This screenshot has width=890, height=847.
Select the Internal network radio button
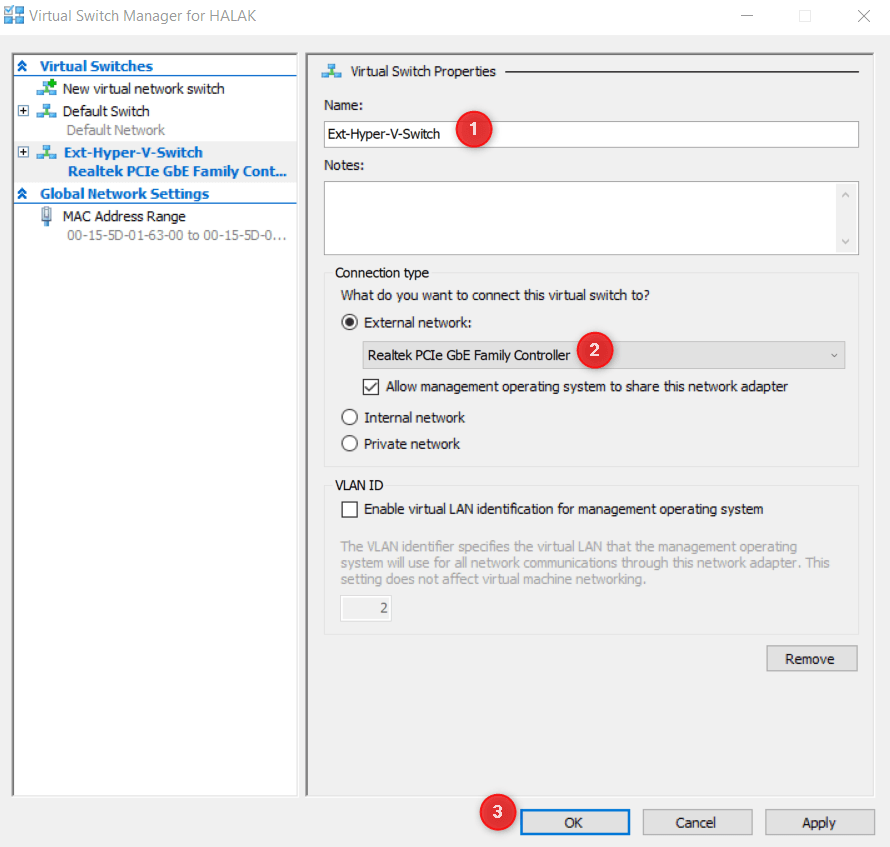[x=350, y=417]
